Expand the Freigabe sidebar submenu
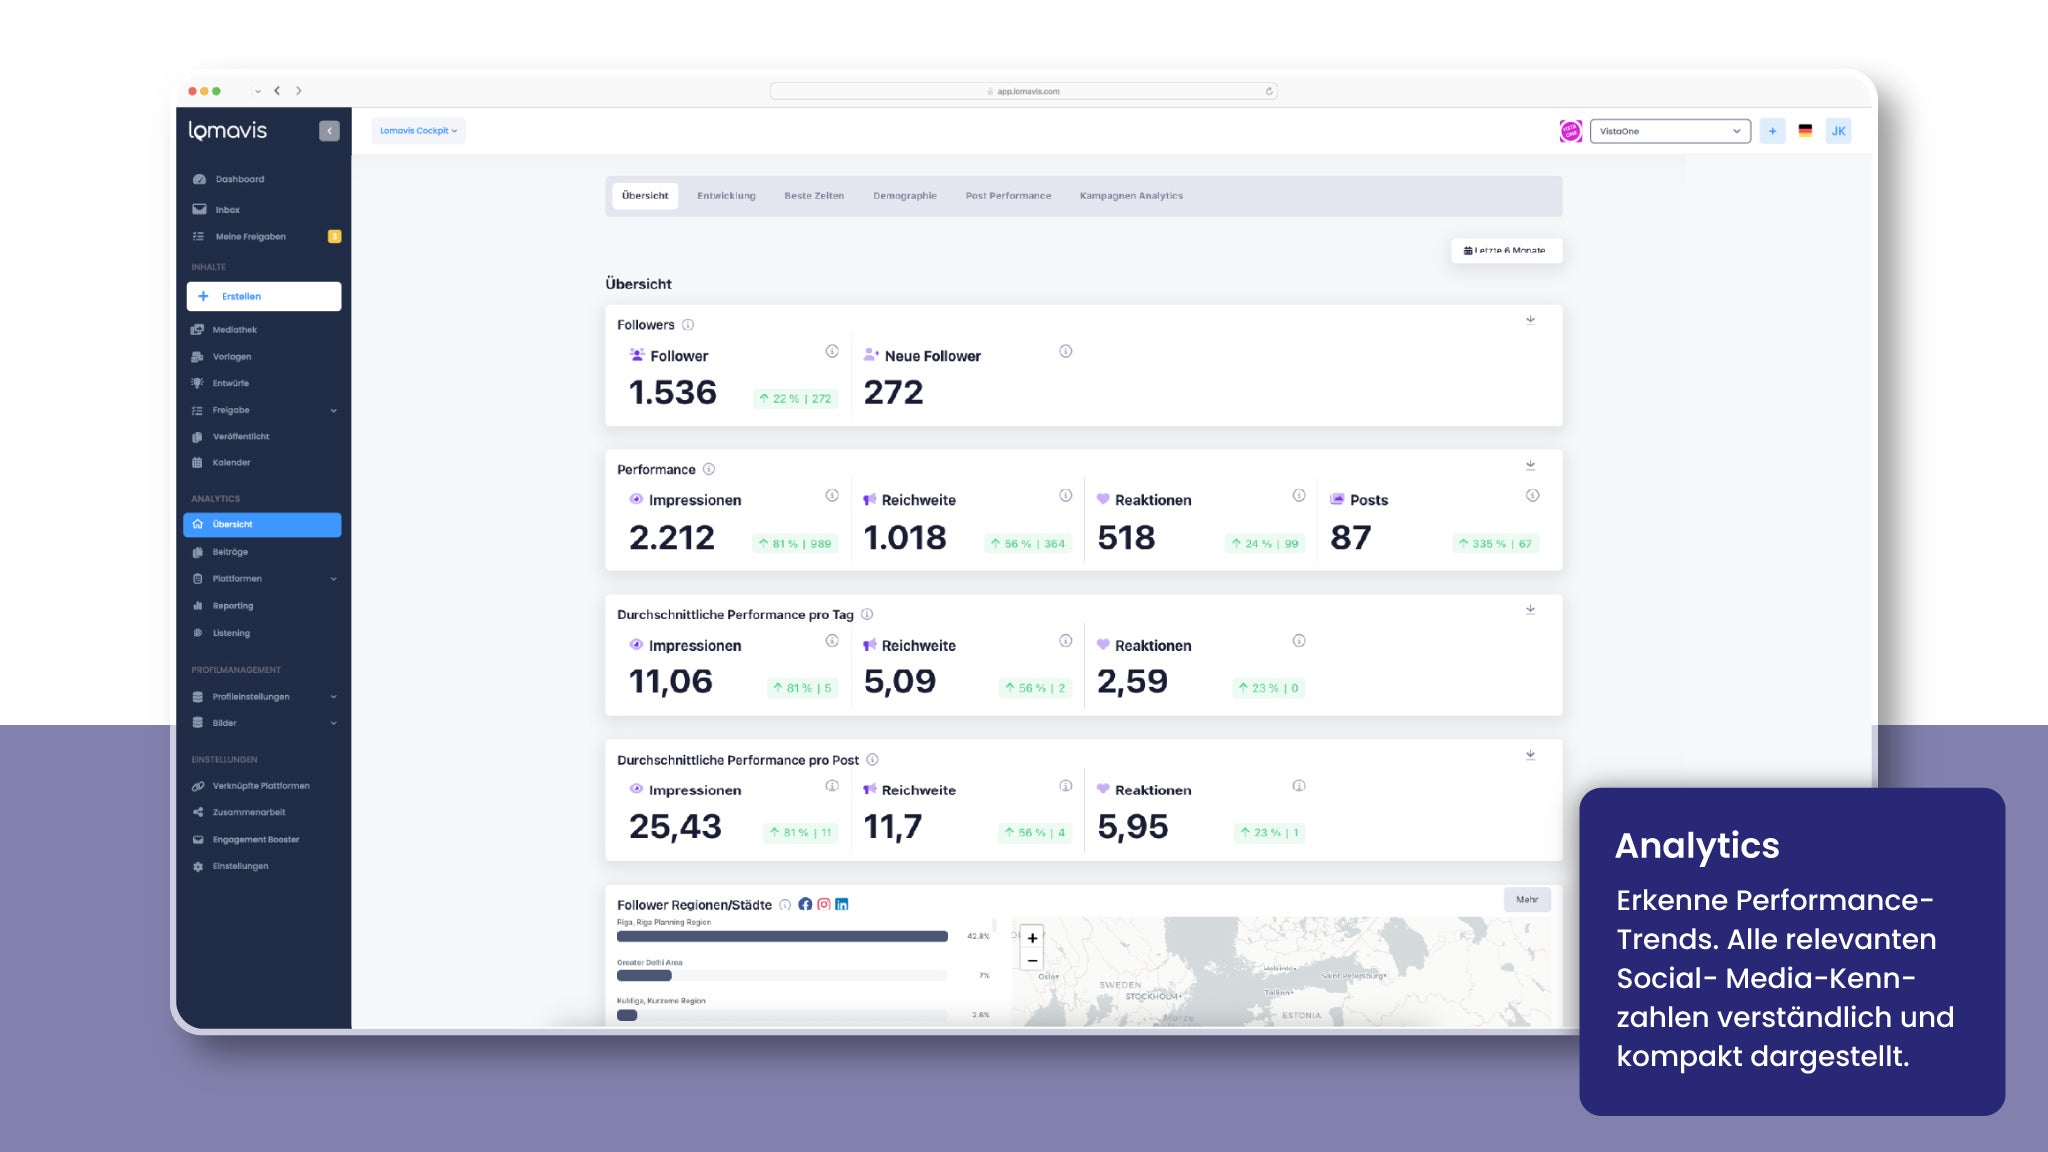The image size is (2048, 1152). [x=333, y=410]
